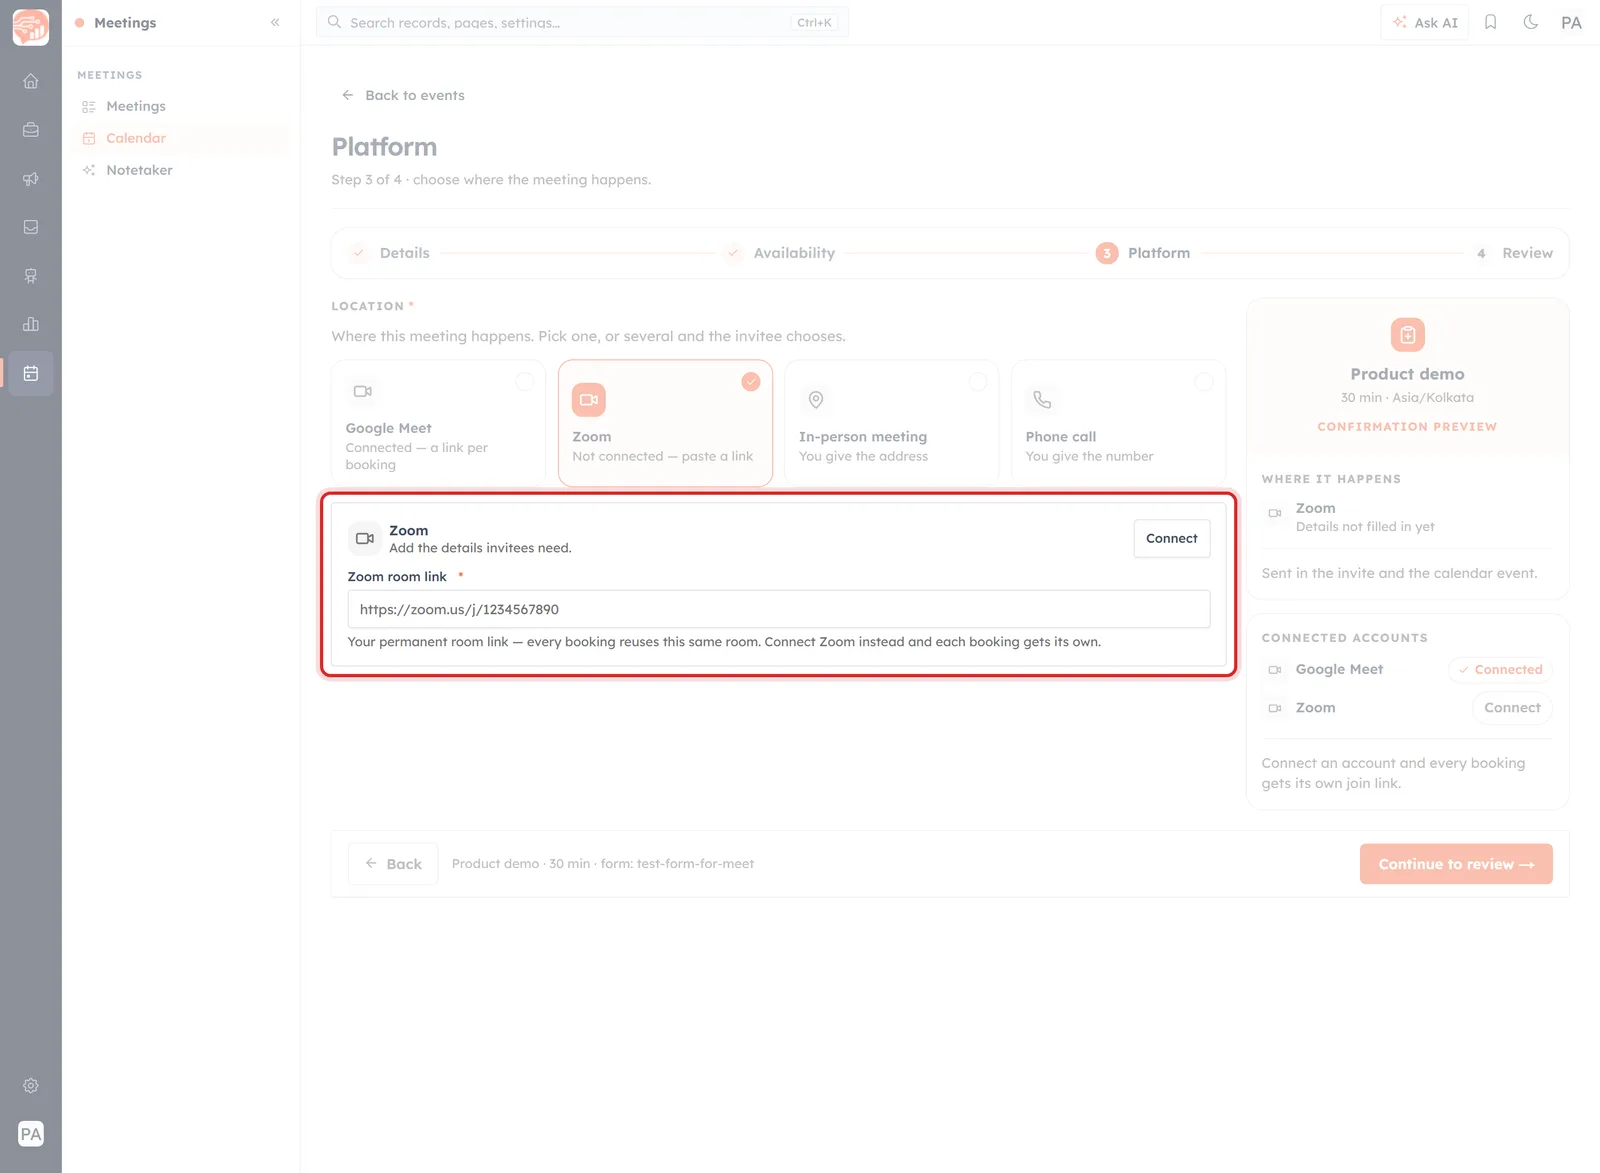Click the 'Confirmation Preview' label
1600x1173 pixels.
coord(1407,427)
